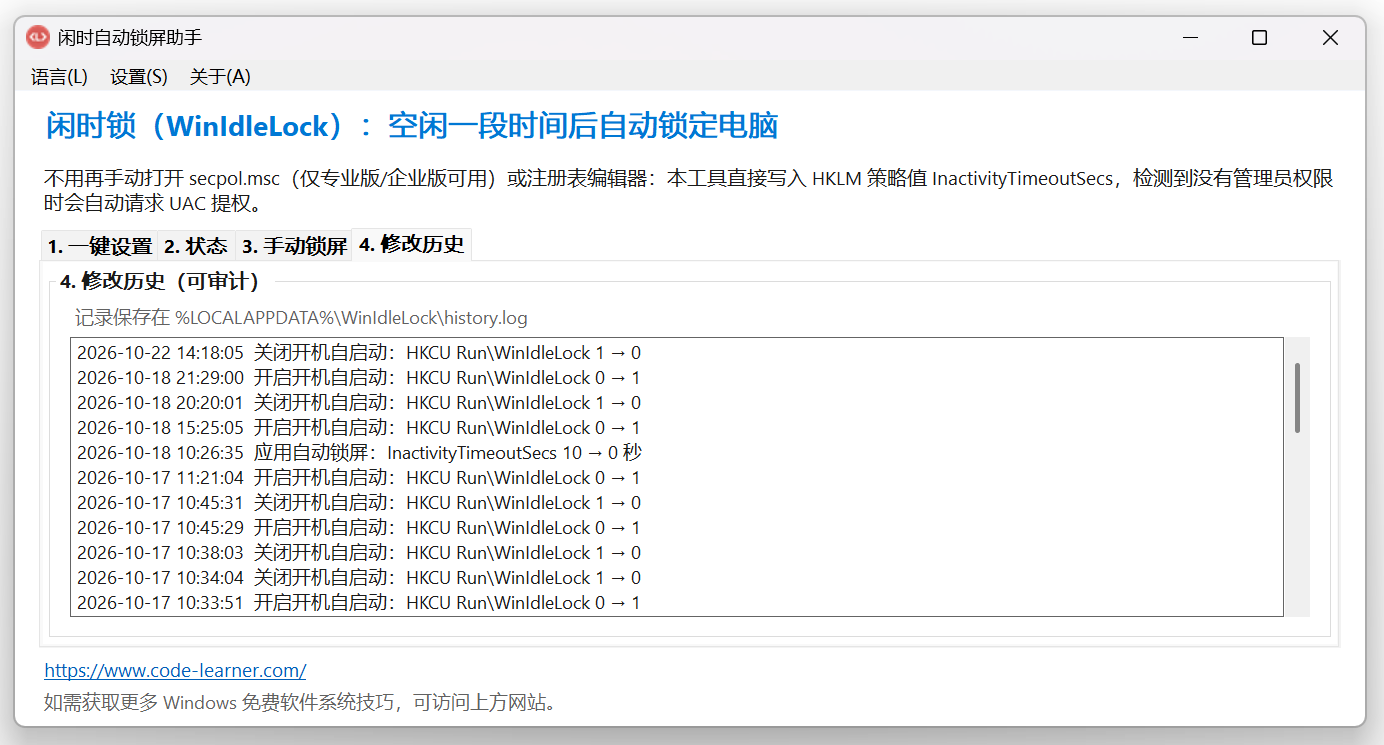
Task: Select the 4. 修改历史 tab
Action: point(412,244)
